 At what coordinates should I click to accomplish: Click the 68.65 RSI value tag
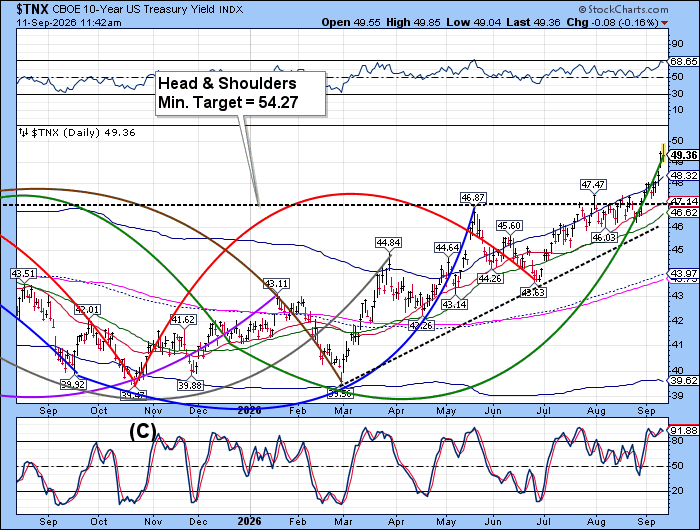coord(683,61)
